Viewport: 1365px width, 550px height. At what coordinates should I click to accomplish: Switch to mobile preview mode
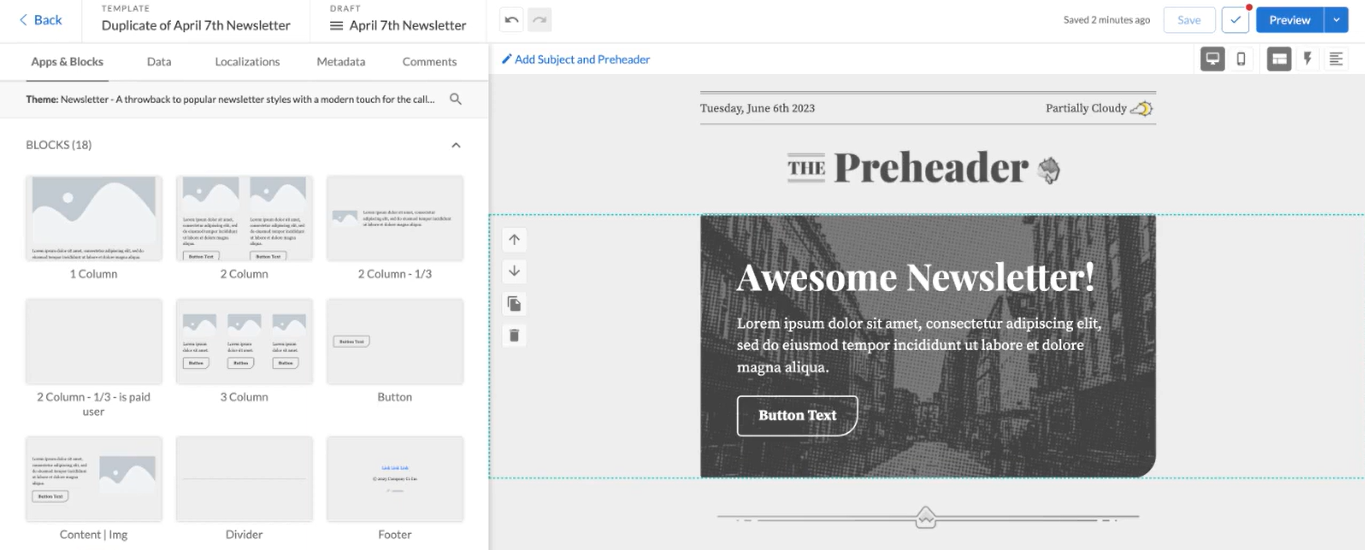1241,59
